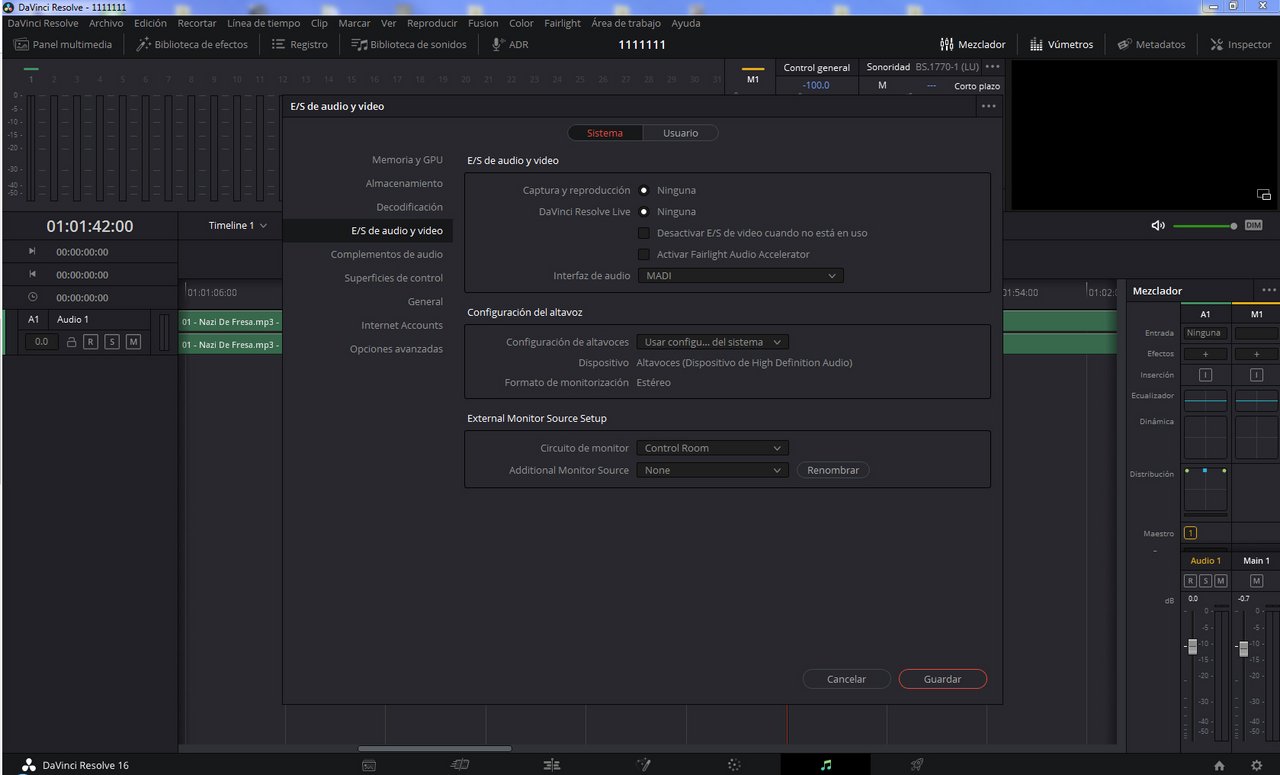Viewport: 1280px width, 775px height.
Task: Enable Activar Fairlight Audio Accelerator checkbox
Action: pyautogui.click(x=644, y=254)
